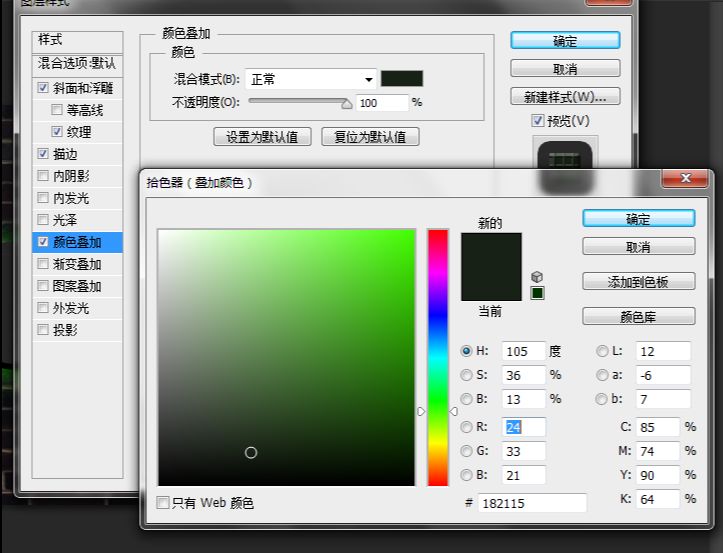Enable the 图案叠加 checkbox
This screenshot has height=553, width=723.
point(43,285)
